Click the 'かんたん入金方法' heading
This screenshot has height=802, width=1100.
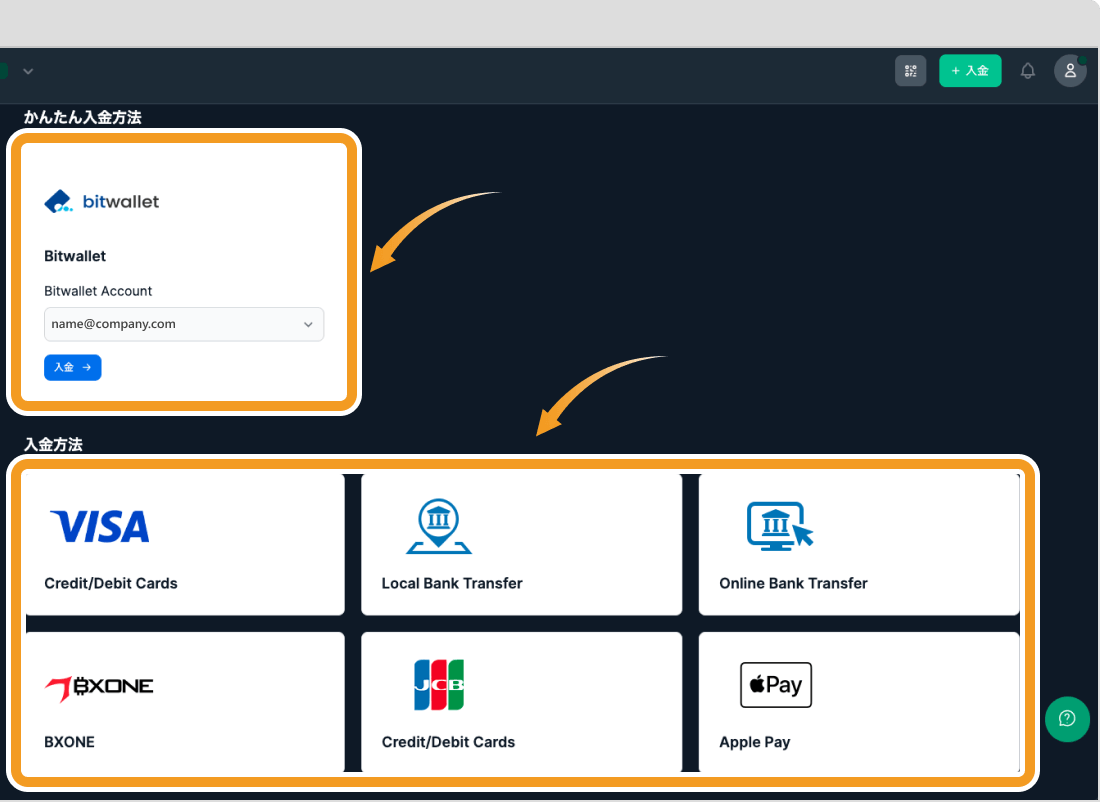pos(83,117)
